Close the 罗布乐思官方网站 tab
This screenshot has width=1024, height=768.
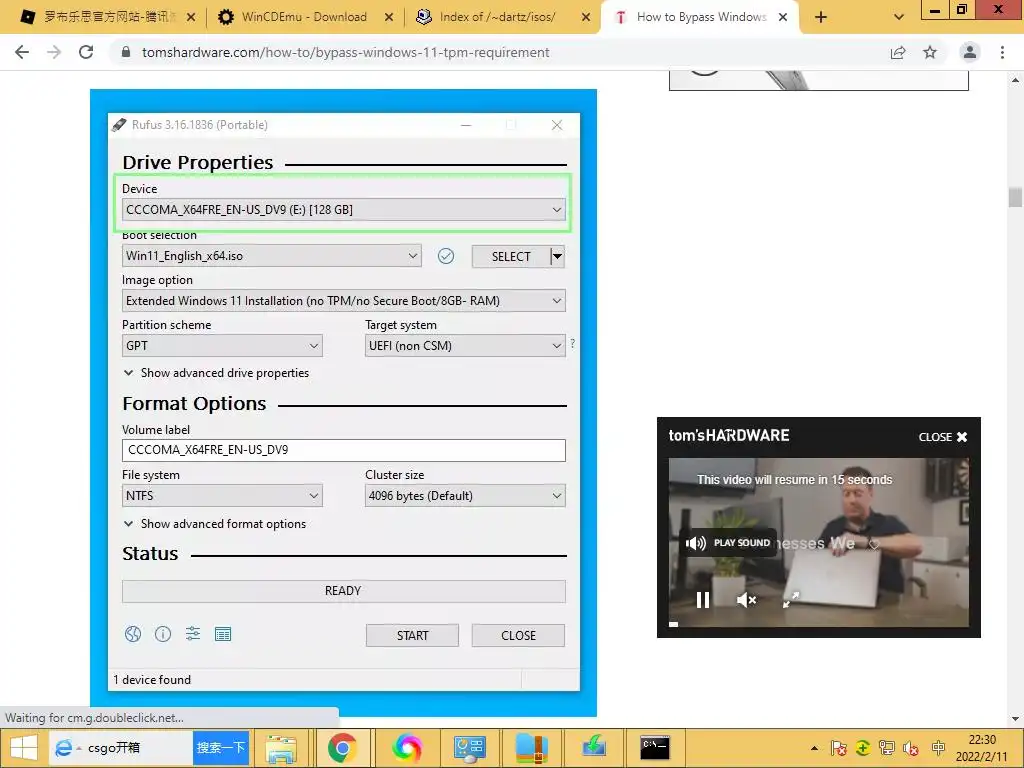point(191,17)
